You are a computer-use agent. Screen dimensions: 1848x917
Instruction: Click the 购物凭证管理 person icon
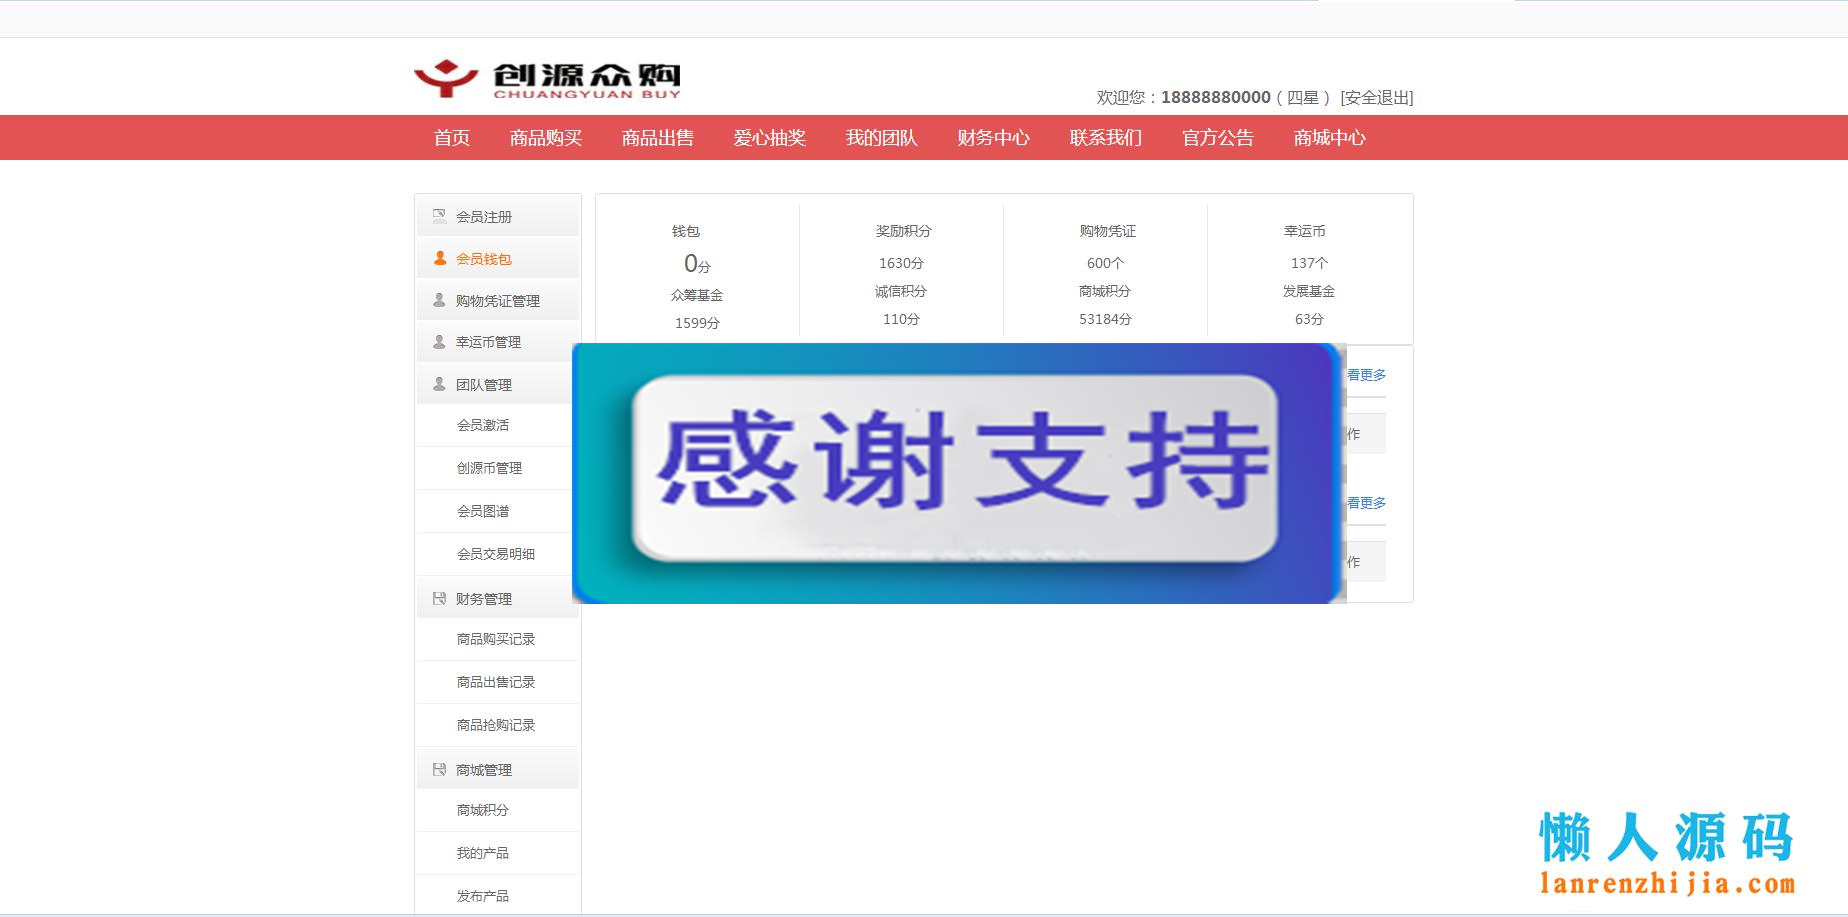click(x=439, y=300)
